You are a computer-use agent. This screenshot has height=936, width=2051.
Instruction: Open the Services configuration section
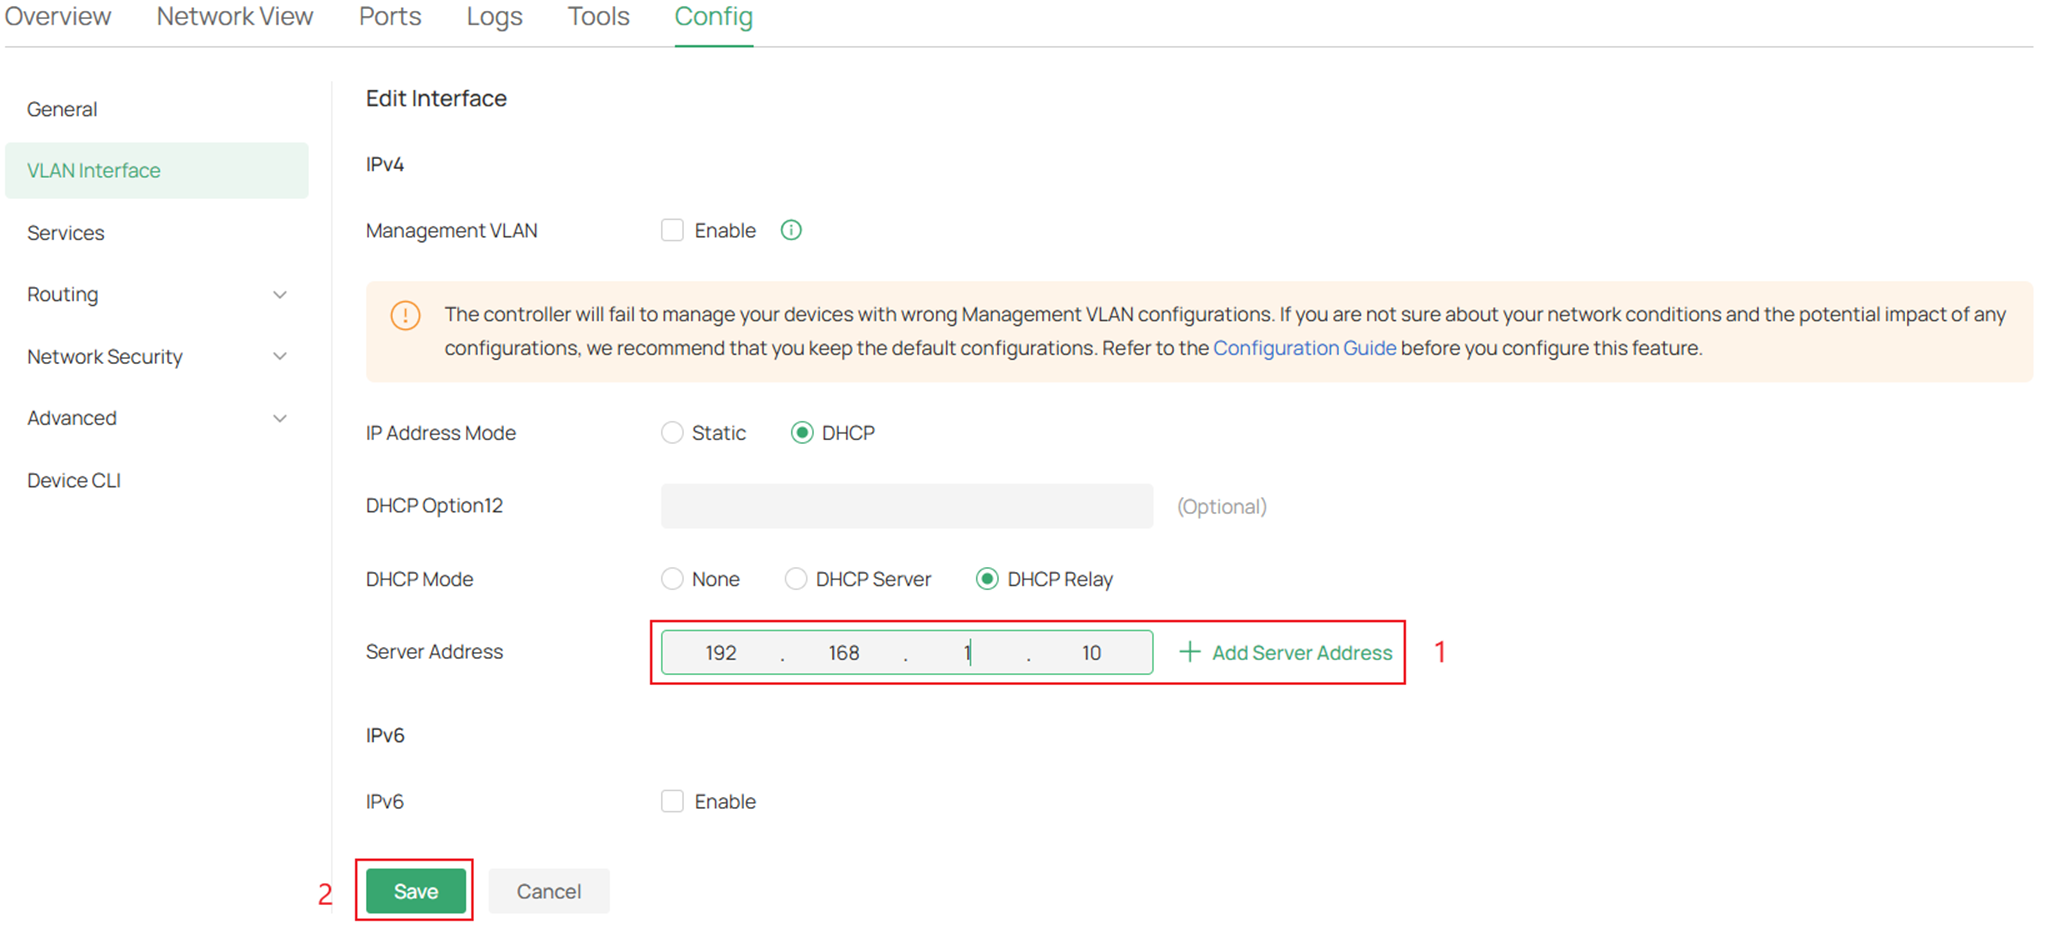(x=66, y=232)
